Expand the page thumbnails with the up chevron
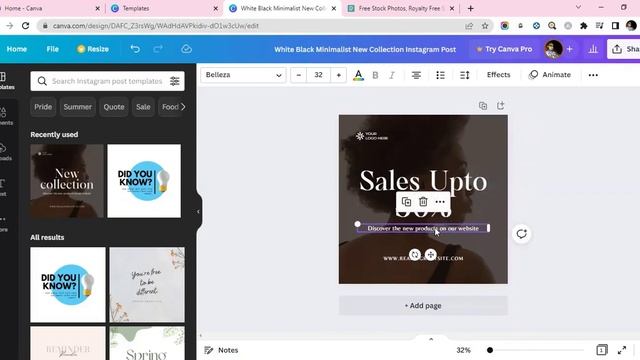The width and height of the screenshot is (640, 360). pyautogui.click(x=431, y=339)
